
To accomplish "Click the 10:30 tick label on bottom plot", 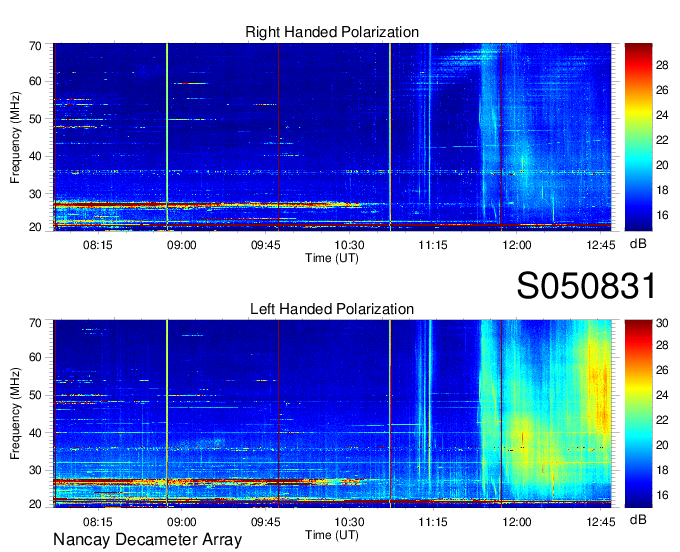I will [x=349, y=522].
